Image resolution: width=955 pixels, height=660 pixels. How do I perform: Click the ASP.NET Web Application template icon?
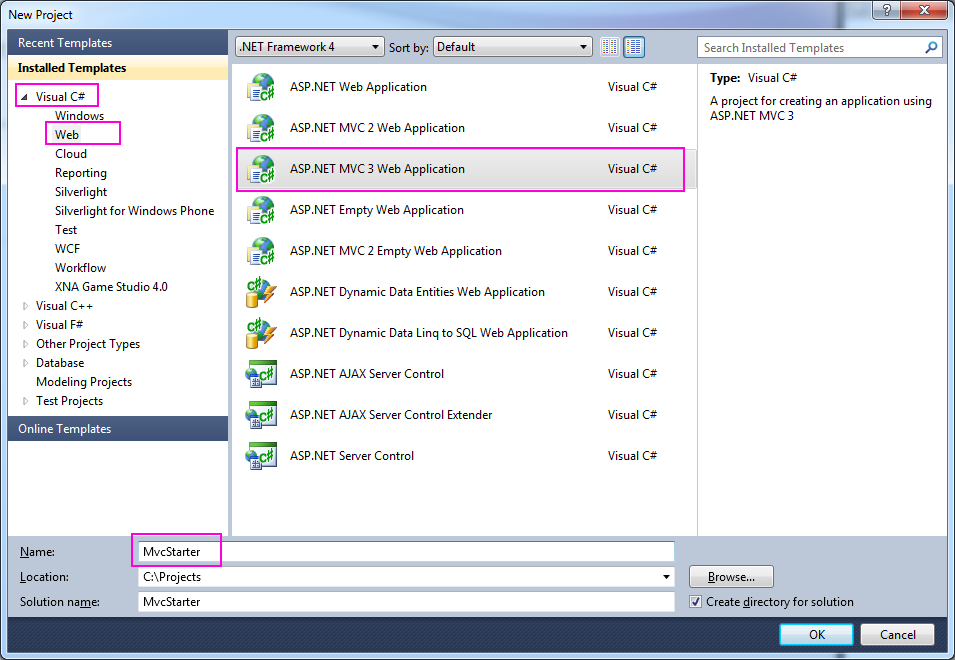pos(261,87)
